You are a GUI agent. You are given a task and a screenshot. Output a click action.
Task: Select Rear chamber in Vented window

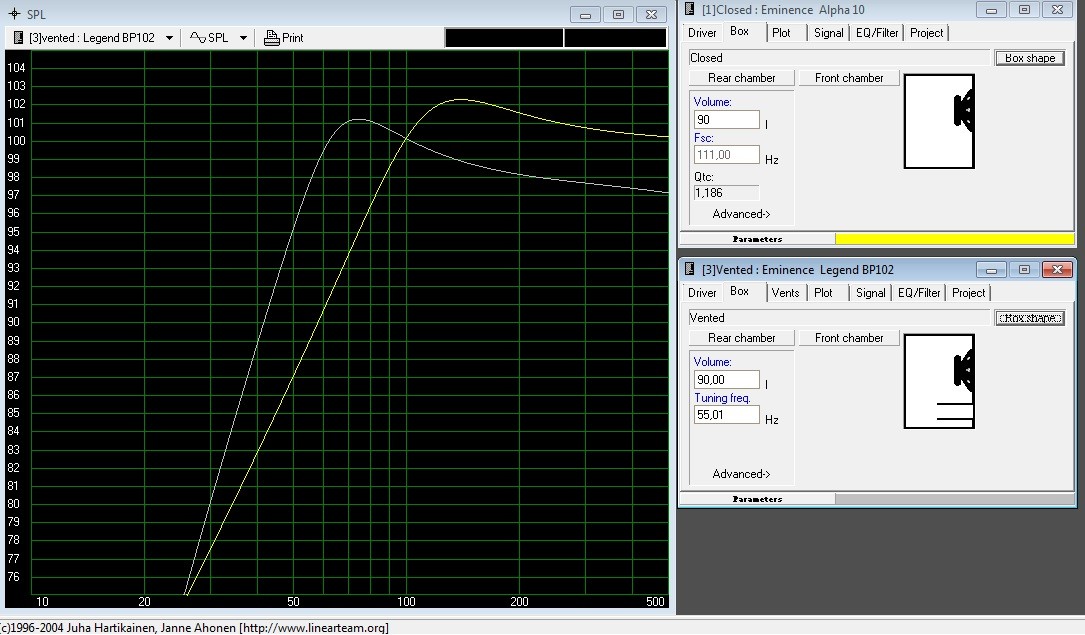pos(741,338)
